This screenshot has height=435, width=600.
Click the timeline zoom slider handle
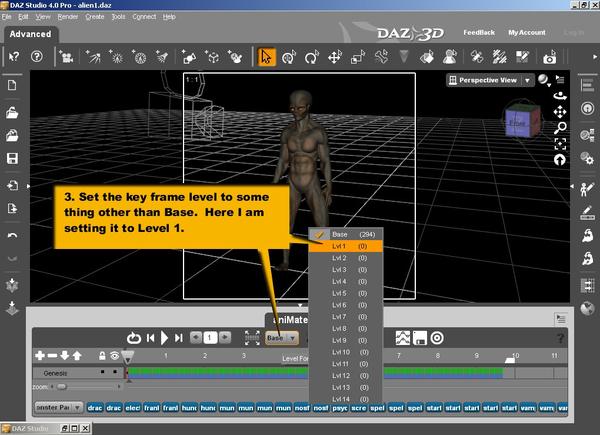coord(62,387)
